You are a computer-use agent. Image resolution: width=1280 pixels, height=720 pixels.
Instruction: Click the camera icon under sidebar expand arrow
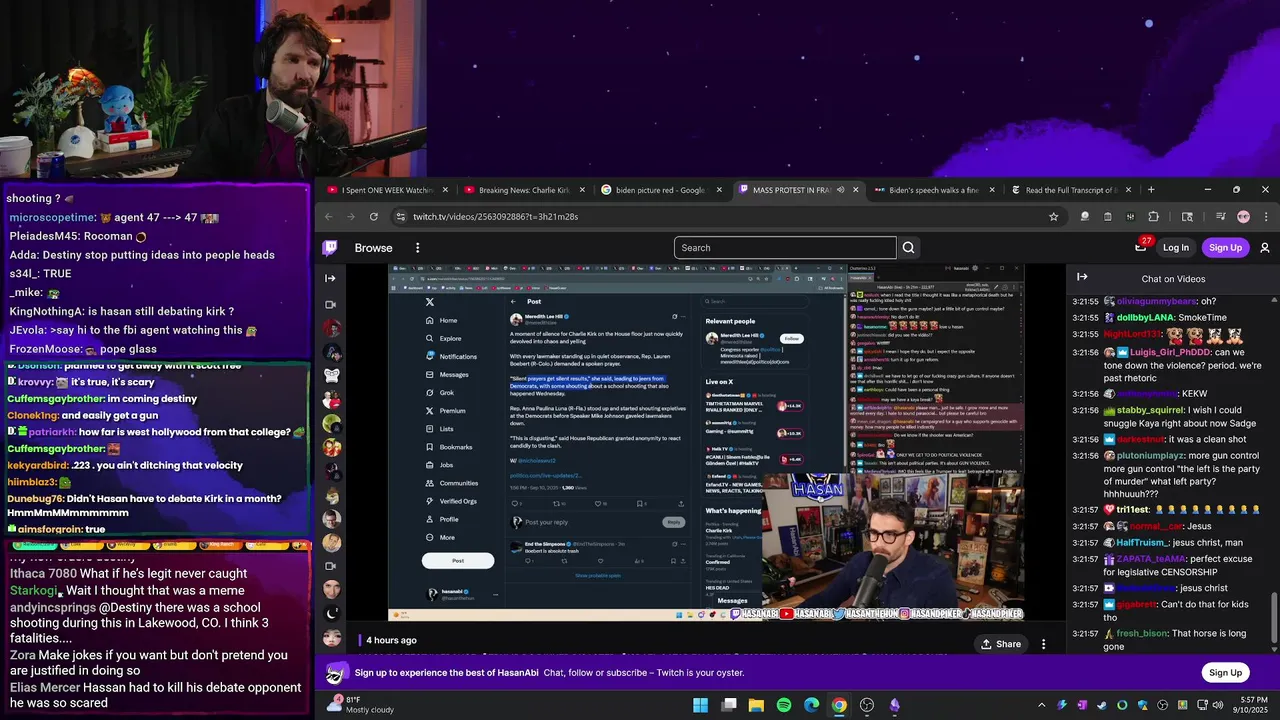[330, 305]
